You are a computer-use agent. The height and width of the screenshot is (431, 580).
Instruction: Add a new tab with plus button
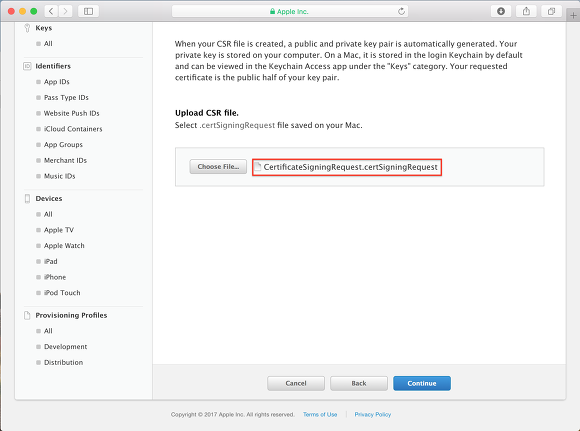pos(573,16)
